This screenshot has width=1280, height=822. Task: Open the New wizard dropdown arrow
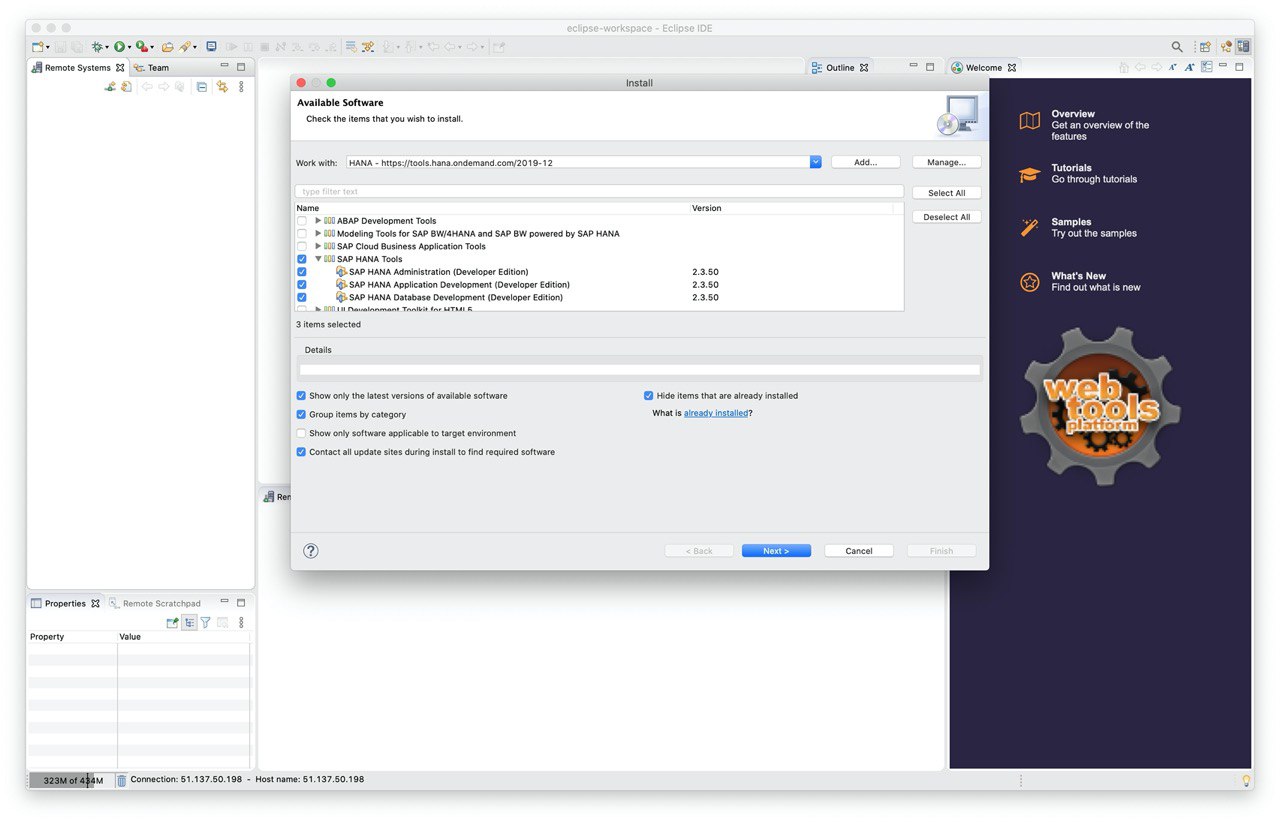point(47,48)
